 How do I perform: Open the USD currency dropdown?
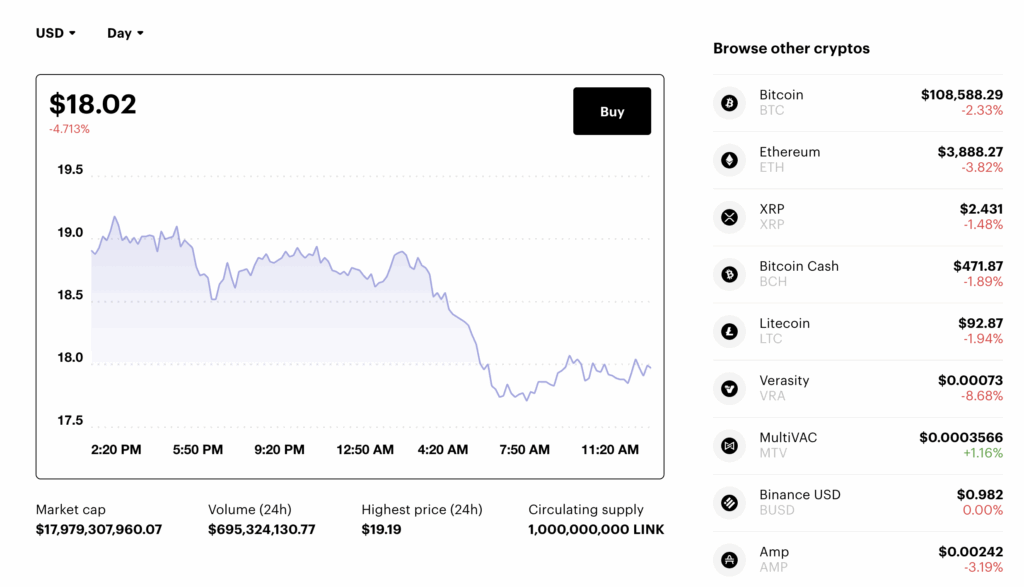56,33
